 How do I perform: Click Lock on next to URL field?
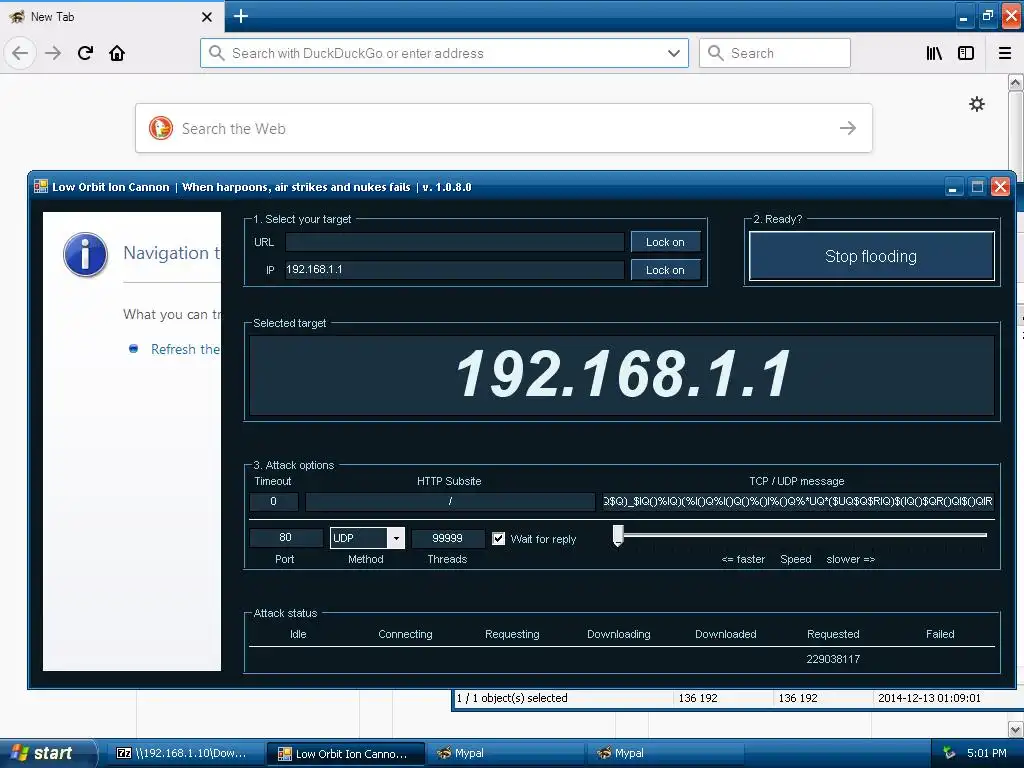click(665, 242)
